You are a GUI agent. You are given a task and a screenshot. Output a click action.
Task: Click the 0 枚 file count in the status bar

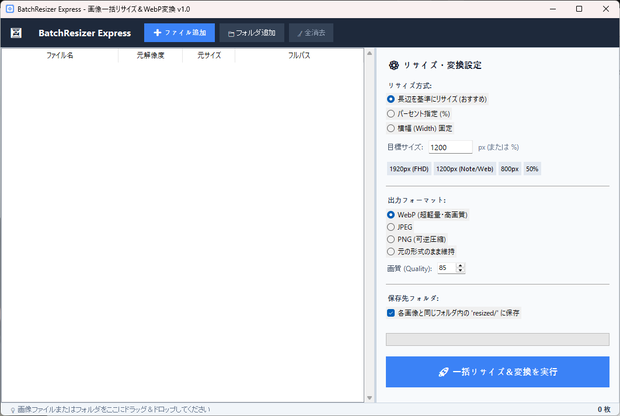604,410
